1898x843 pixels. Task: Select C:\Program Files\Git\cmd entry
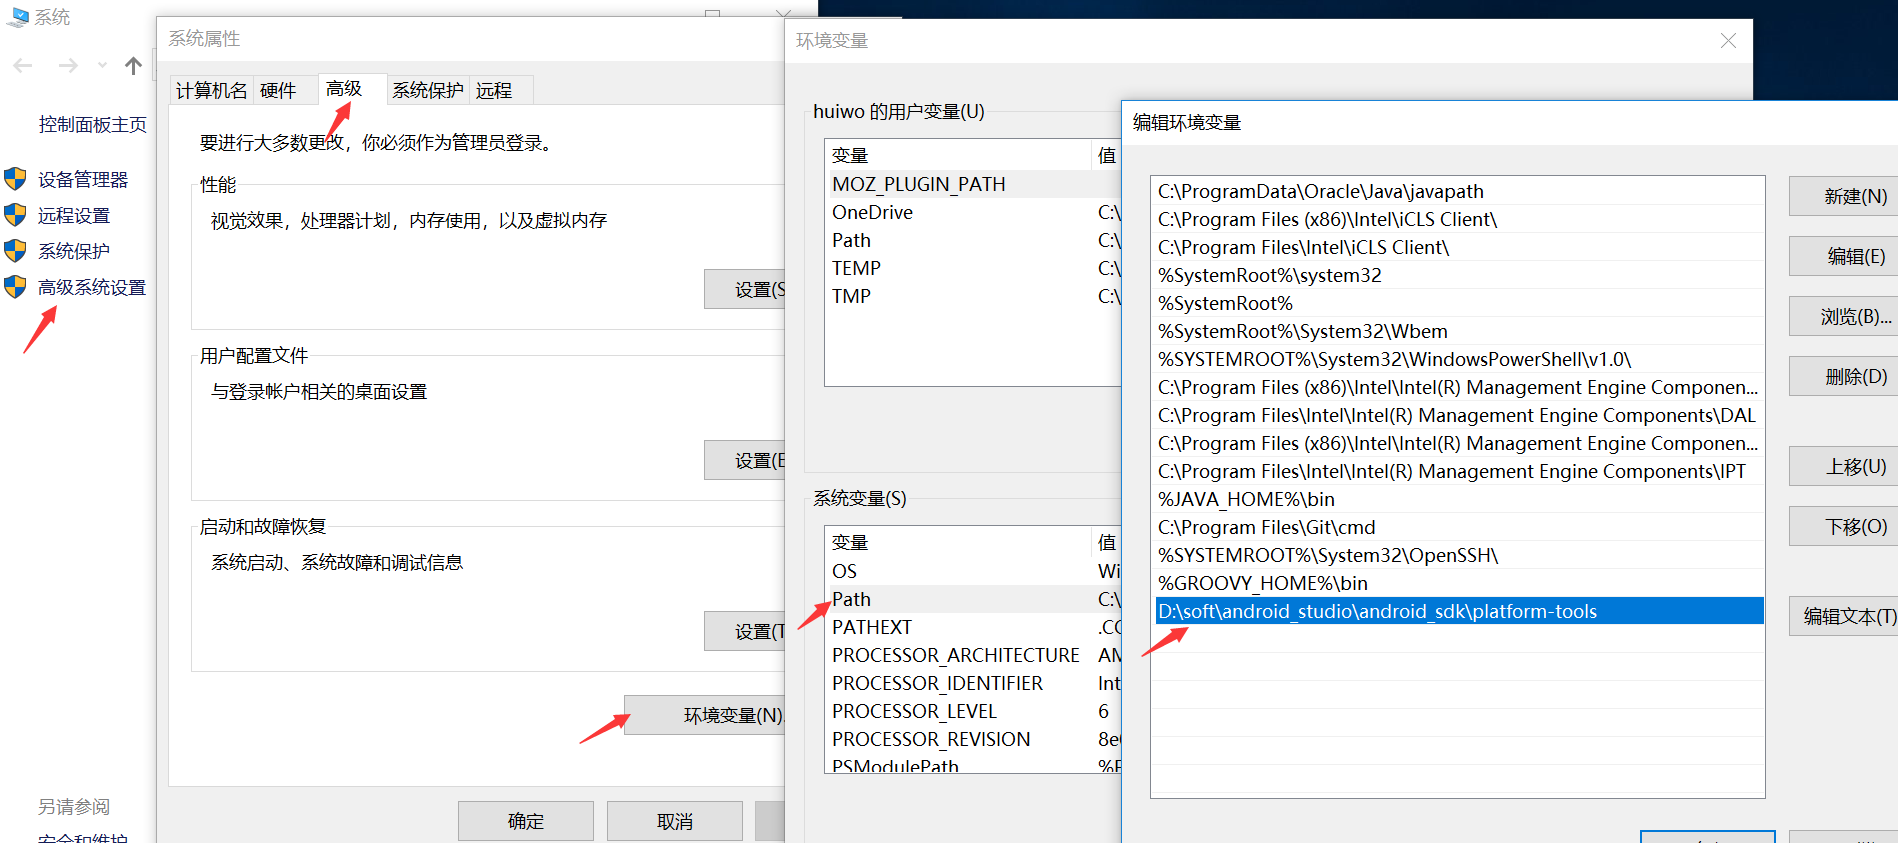click(1458, 527)
